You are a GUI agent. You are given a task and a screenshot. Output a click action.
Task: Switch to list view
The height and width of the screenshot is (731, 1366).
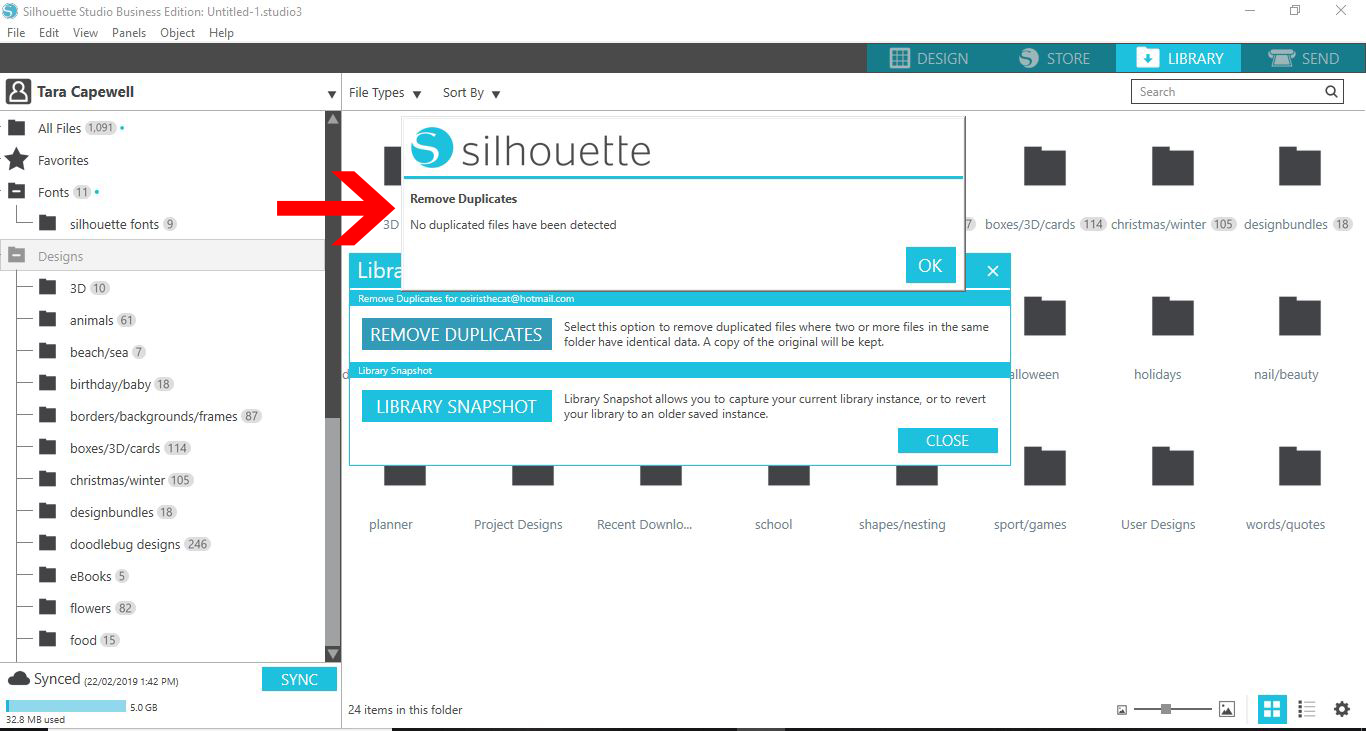[1306, 709]
